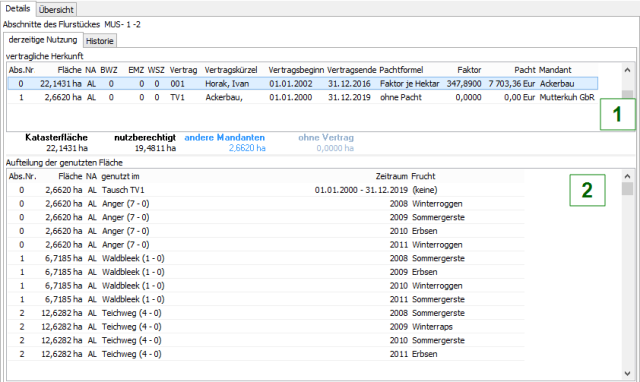This screenshot has height=382, width=640.
Task: Open the Historie tab
Action: 100,41
